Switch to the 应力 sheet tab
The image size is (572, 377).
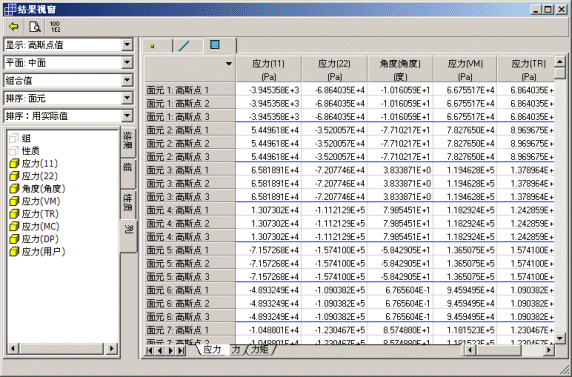(x=213, y=349)
